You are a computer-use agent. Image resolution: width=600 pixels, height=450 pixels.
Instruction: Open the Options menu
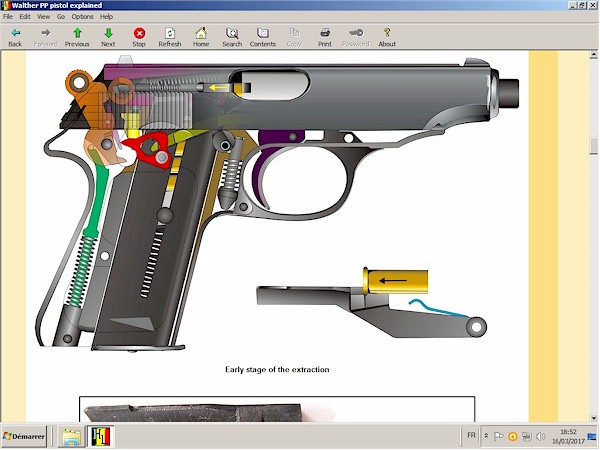(82, 16)
